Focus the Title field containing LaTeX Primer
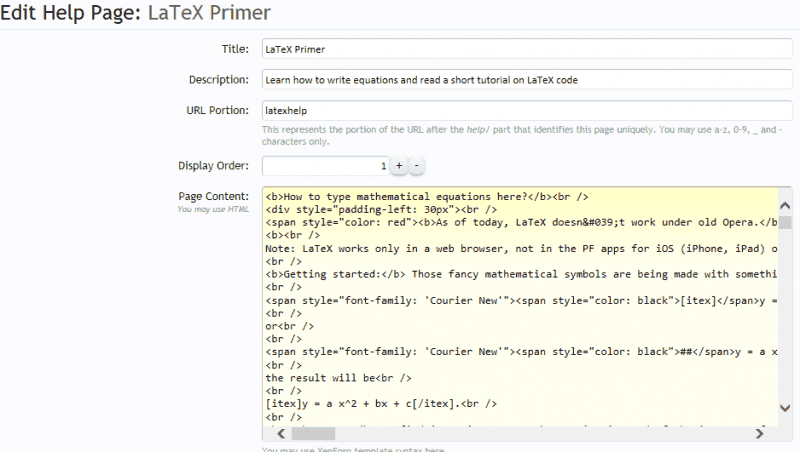This screenshot has width=800, height=452. [x=526, y=48]
